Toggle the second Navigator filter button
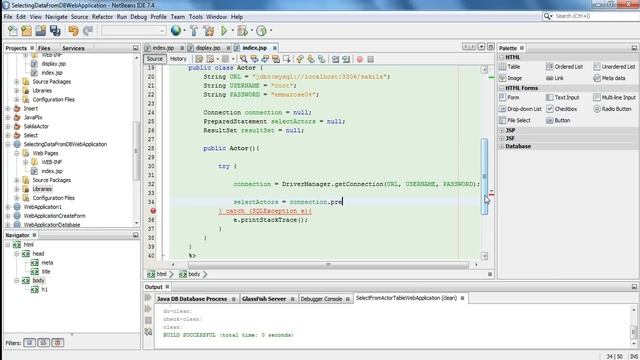The width and height of the screenshot is (640, 360). [44, 343]
